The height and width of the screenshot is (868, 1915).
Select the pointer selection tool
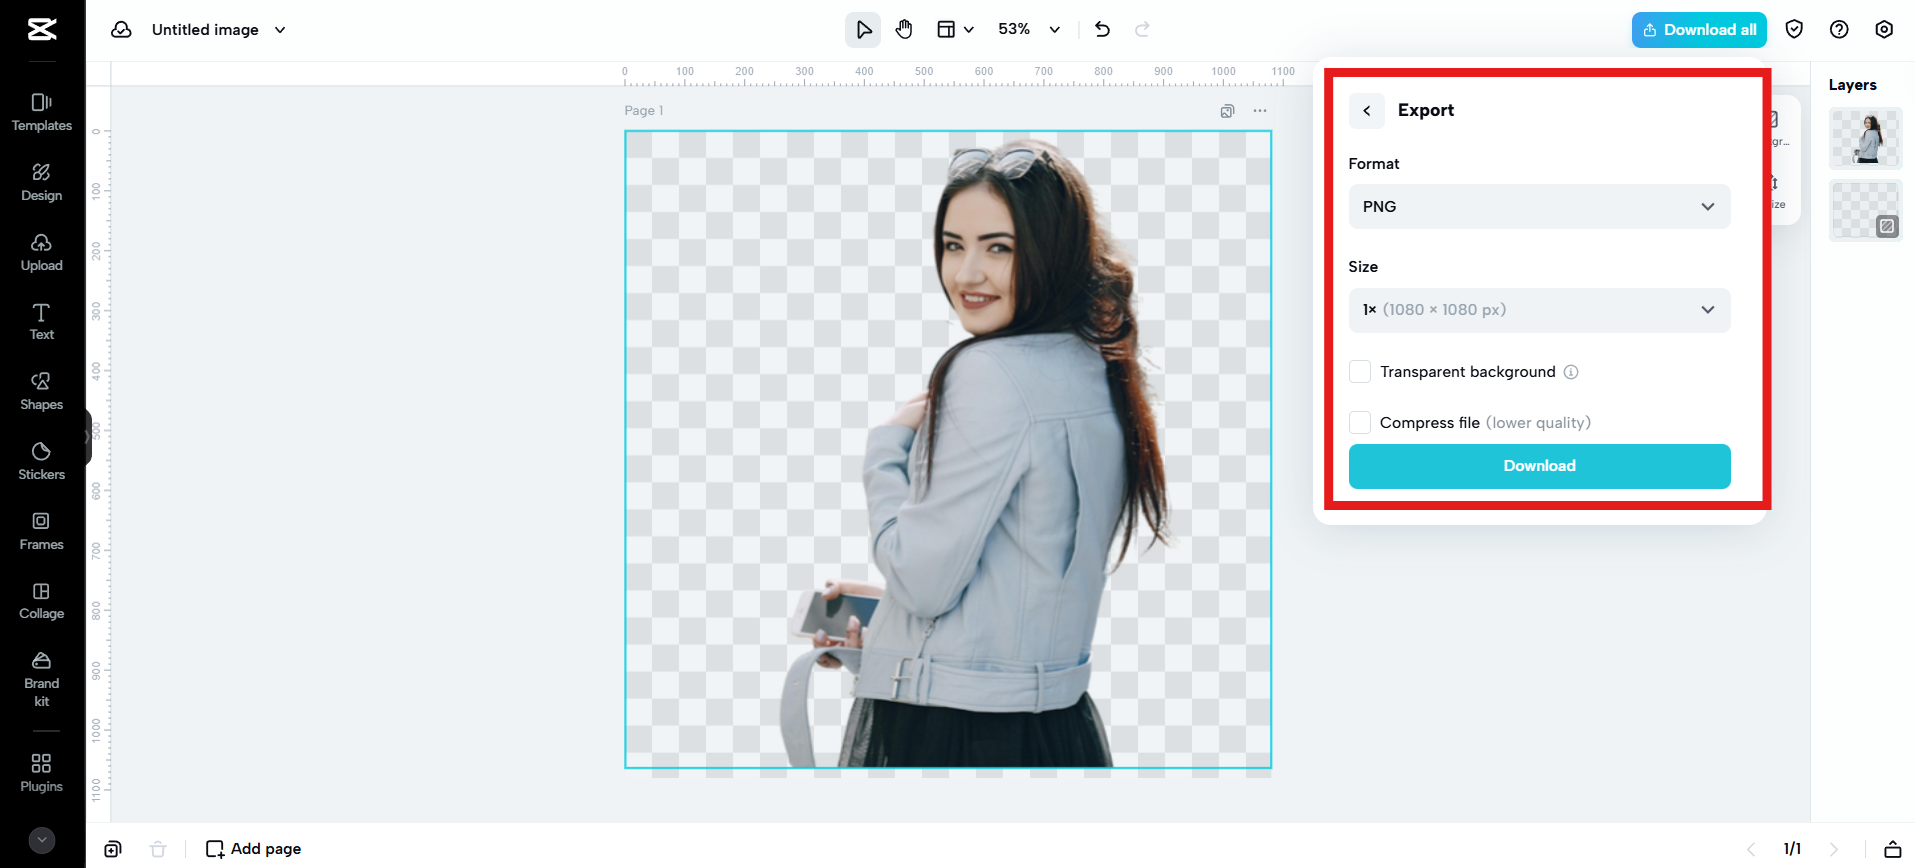[x=863, y=30]
